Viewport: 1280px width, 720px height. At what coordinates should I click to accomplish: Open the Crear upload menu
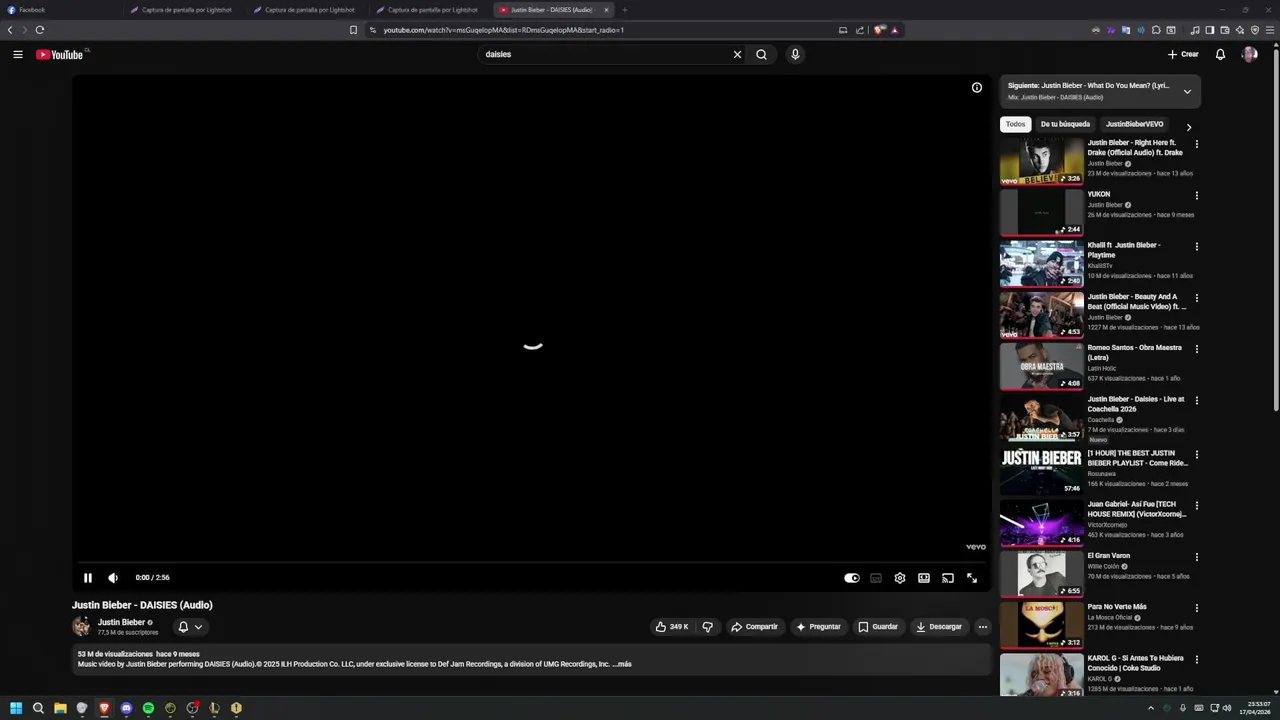pyautogui.click(x=1183, y=54)
